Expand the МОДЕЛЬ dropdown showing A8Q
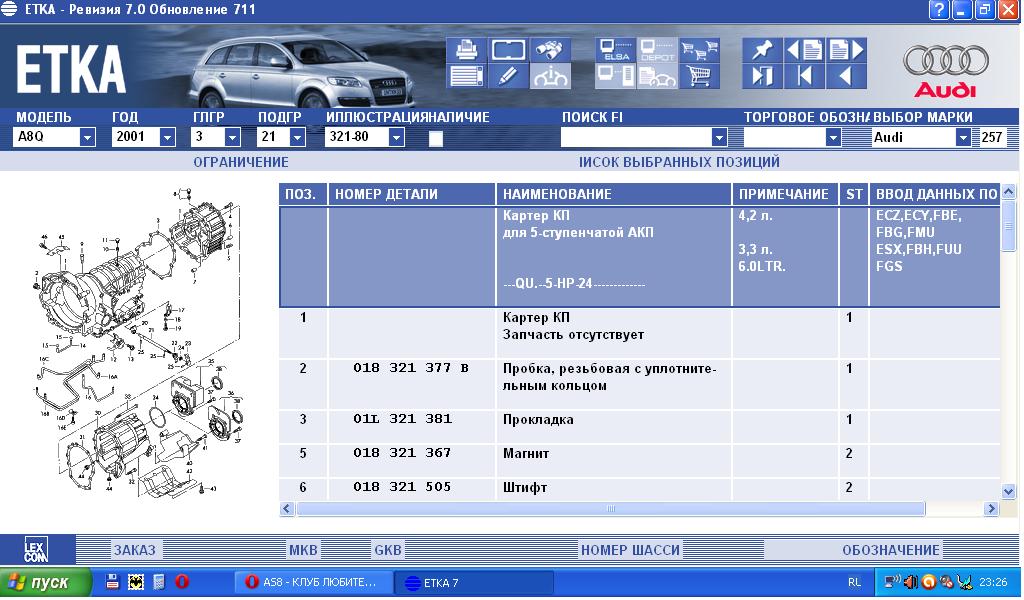Screen dimensions: 1024x600 coord(87,138)
